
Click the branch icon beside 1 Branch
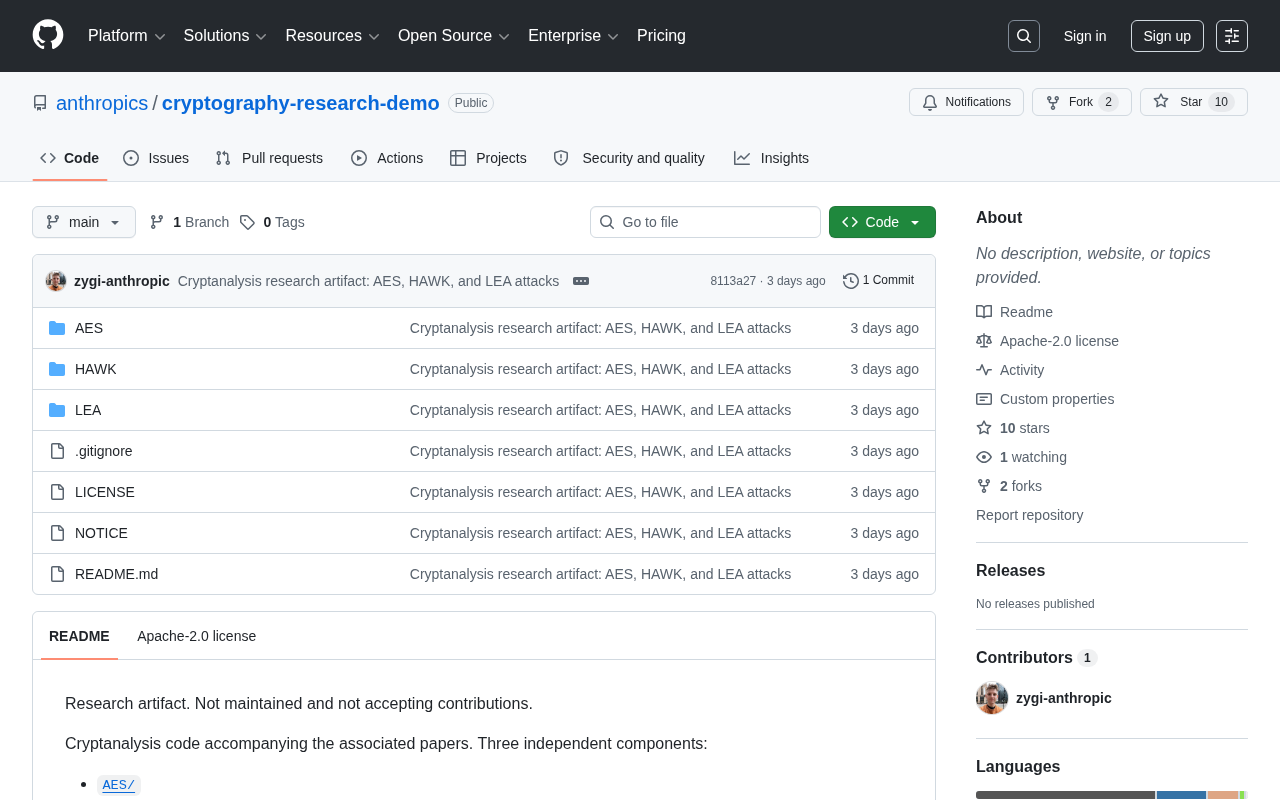click(157, 222)
